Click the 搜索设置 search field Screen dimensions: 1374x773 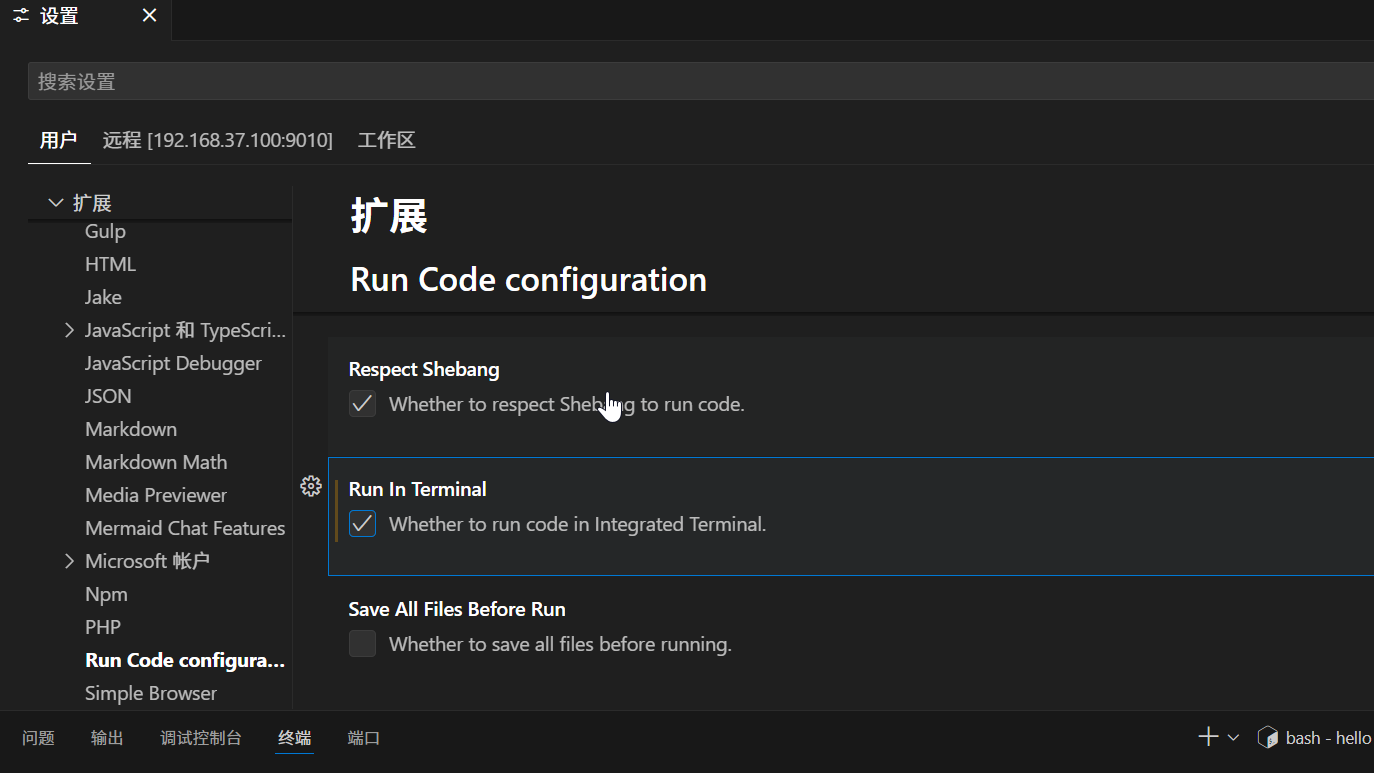pyautogui.click(x=700, y=82)
